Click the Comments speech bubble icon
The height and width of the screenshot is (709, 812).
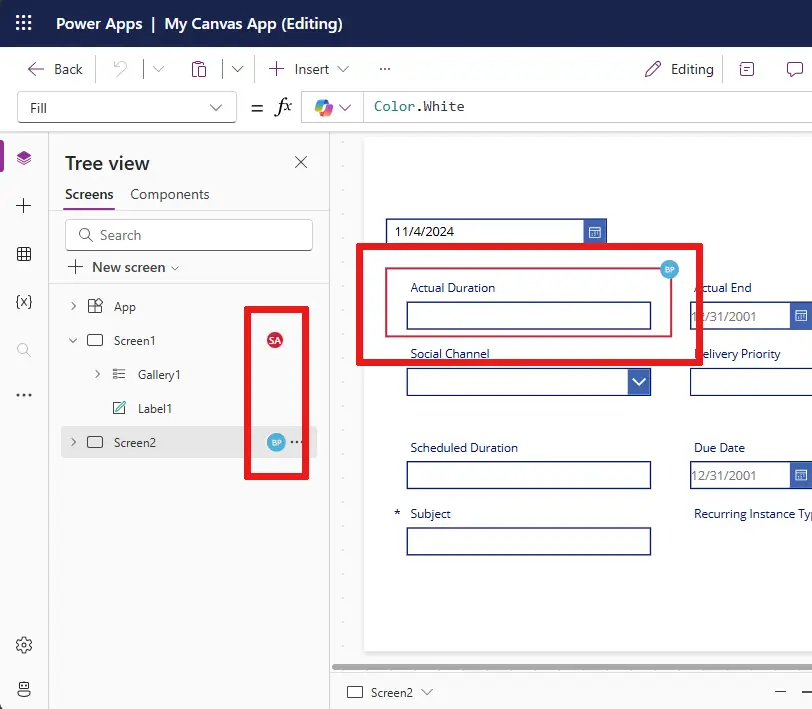[x=794, y=69]
